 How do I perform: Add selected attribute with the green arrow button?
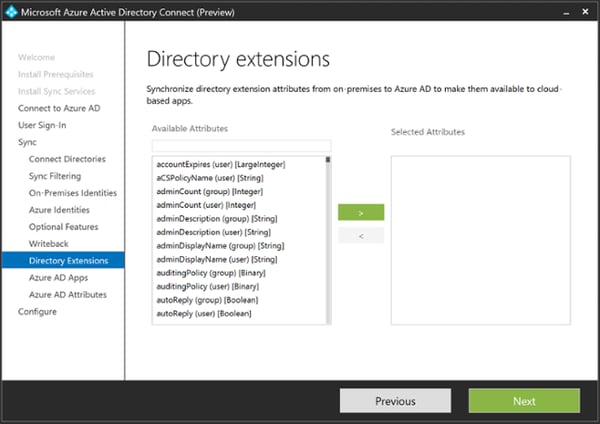(x=361, y=212)
